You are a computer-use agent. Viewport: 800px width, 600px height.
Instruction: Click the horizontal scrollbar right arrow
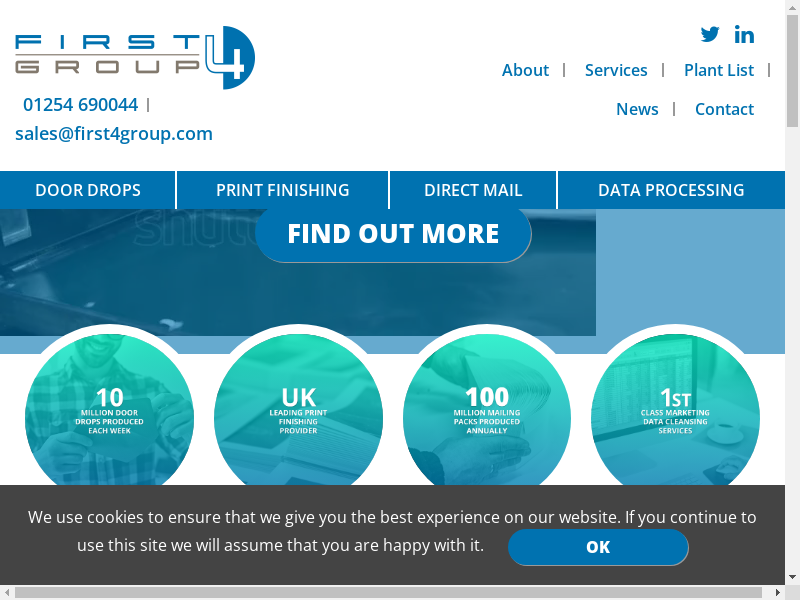pyautogui.click(x=777, y=592)
